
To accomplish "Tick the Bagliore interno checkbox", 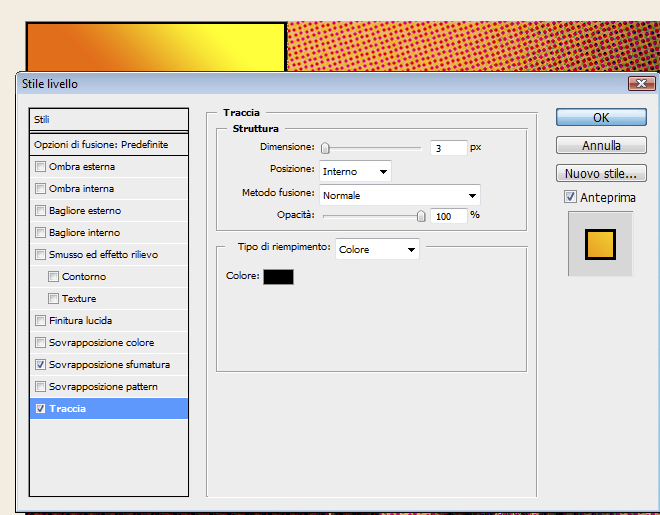I will click(40, 233).
